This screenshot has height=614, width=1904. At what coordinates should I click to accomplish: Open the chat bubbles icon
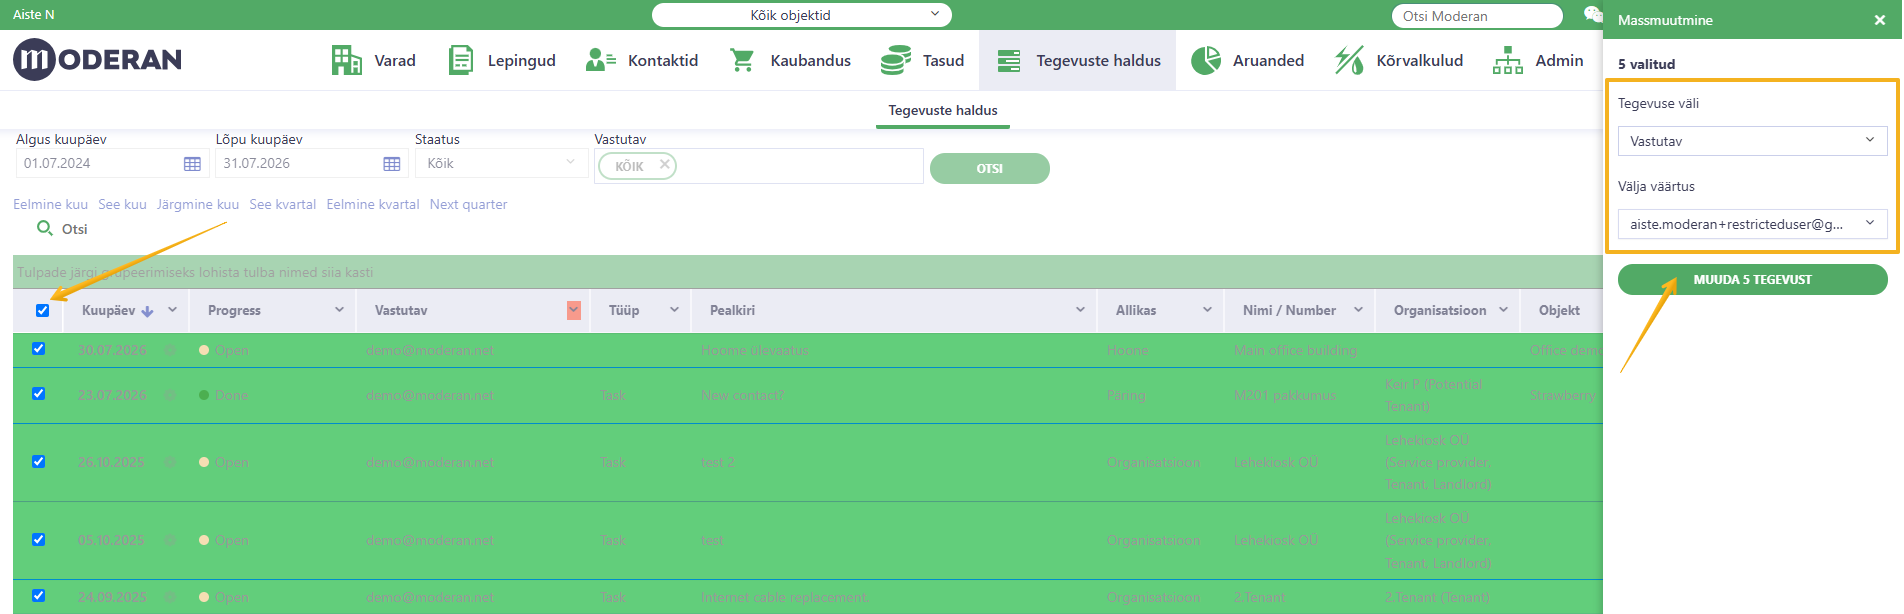click(x=1592, y=14)
